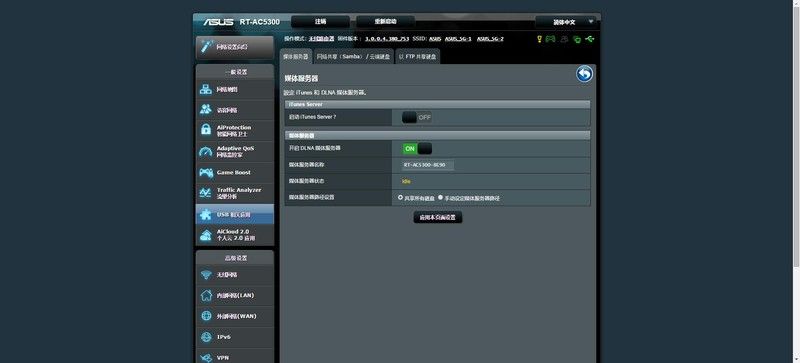Click the firmware version 3.0.0.4.380 link
This screenshot has width=800, height=363.
pyautogui.click(x=387, y=39)
